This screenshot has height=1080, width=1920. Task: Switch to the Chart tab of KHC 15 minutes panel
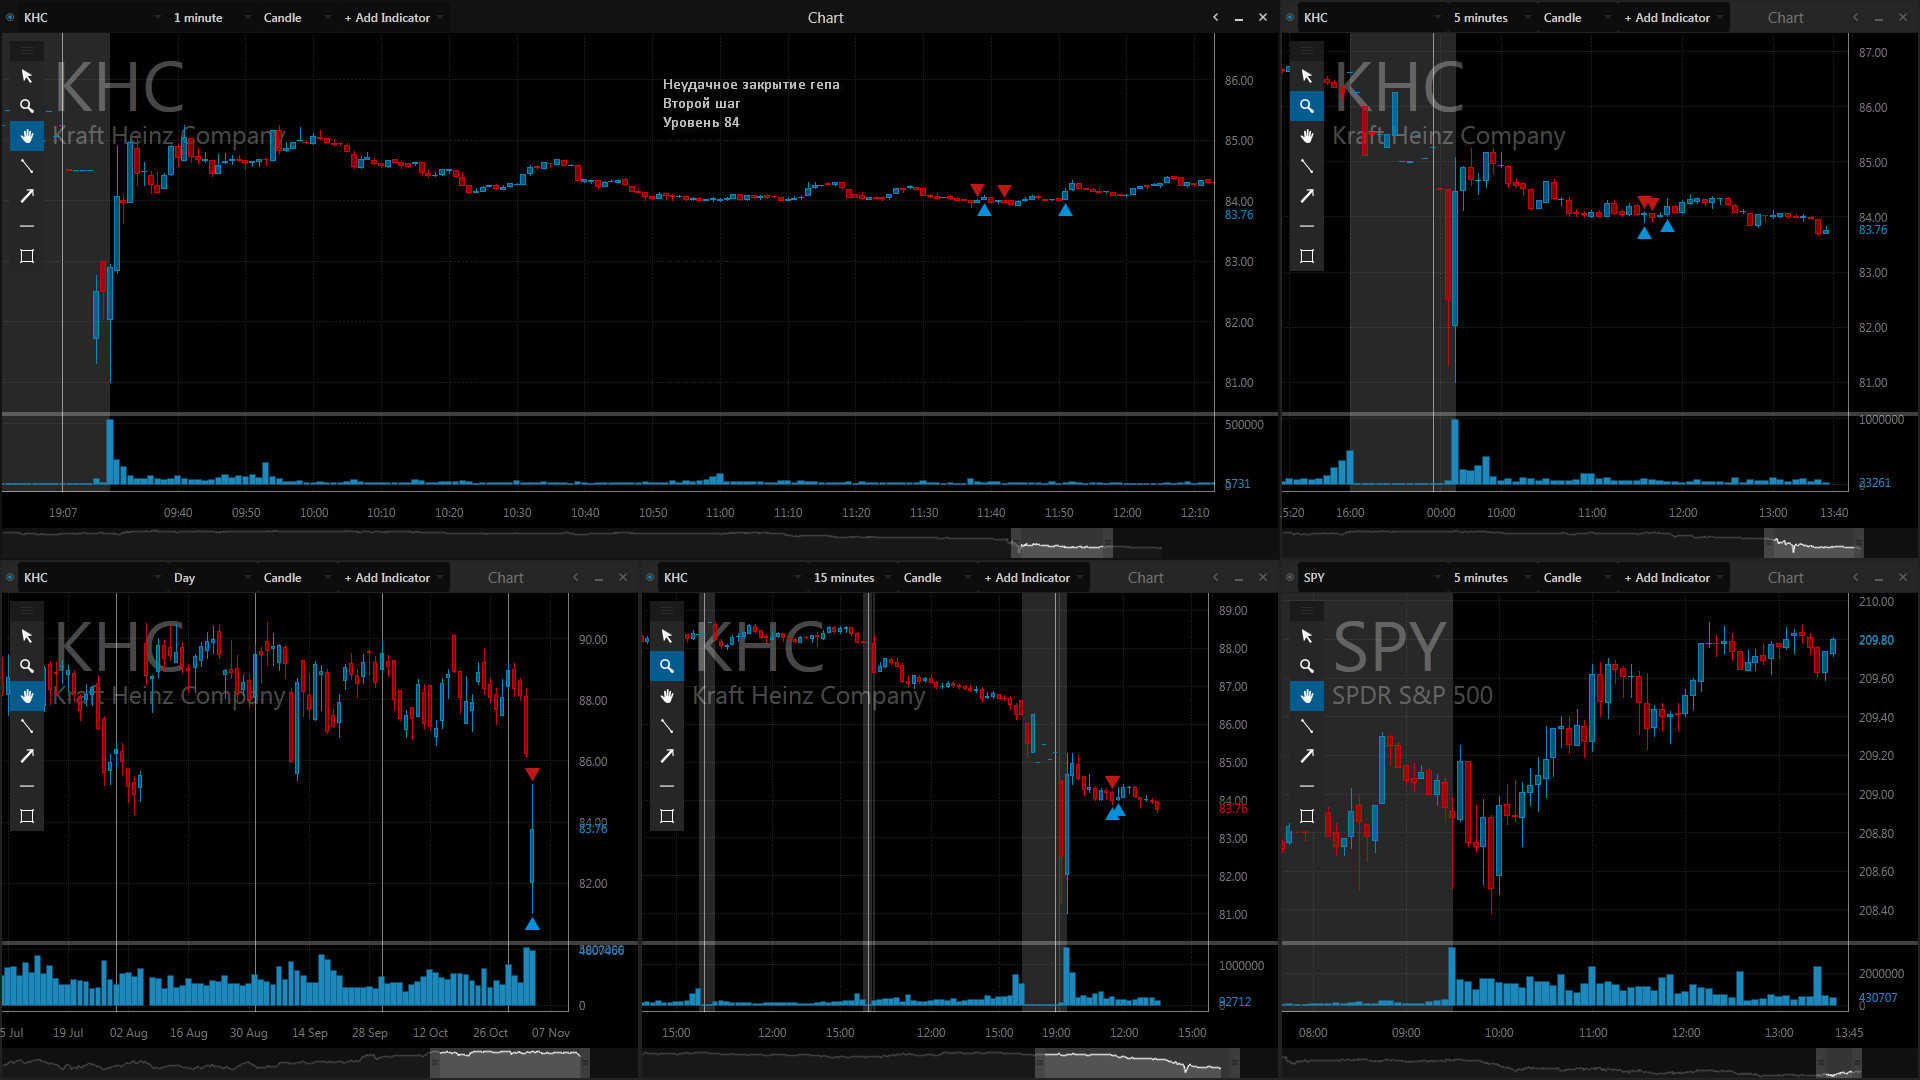[x=1145, y=577]
